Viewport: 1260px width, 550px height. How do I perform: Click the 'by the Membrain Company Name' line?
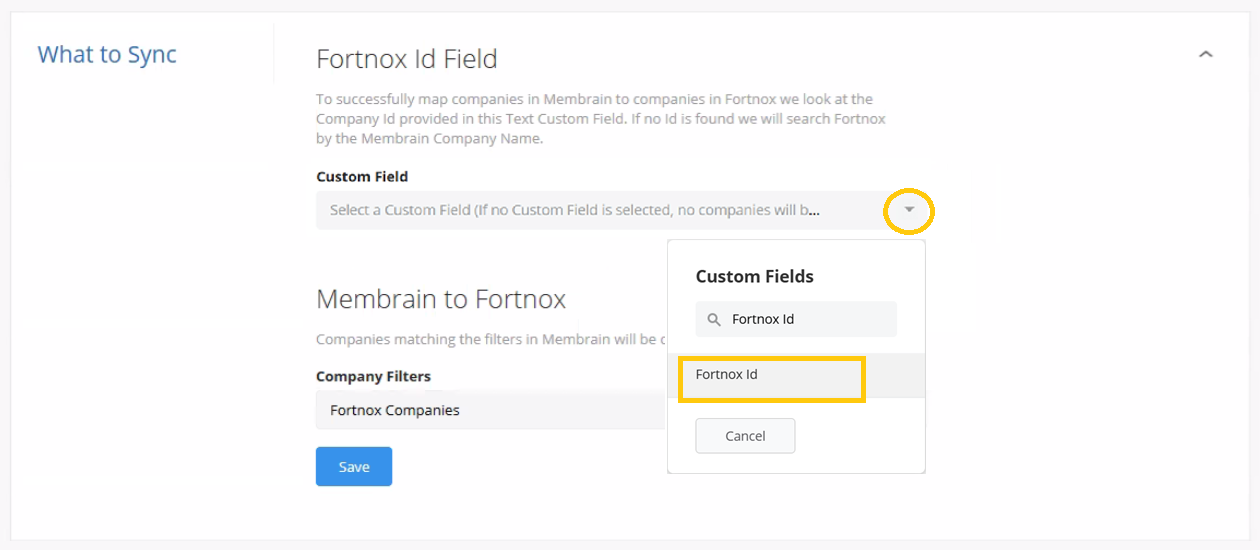pos(429,139)
